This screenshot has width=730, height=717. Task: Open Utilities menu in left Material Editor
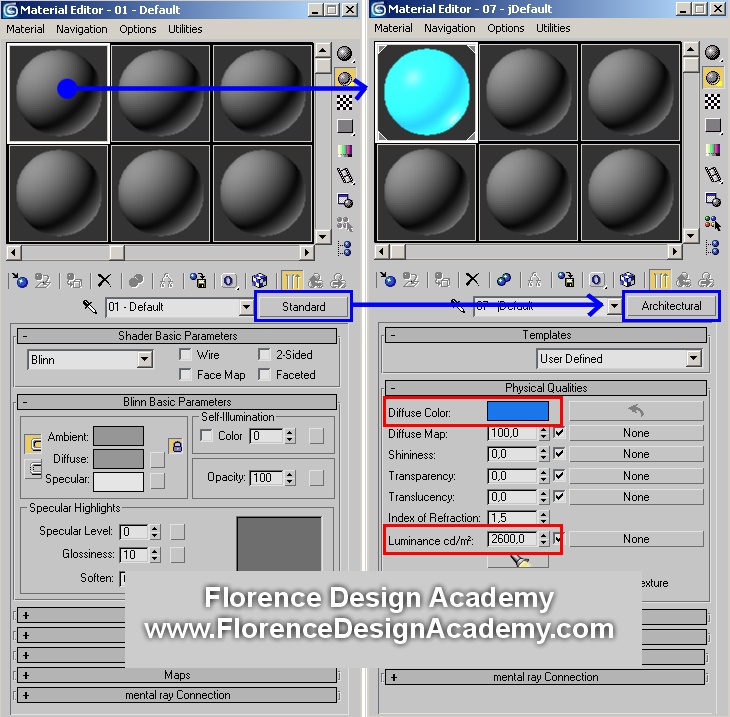coord(185,29)
